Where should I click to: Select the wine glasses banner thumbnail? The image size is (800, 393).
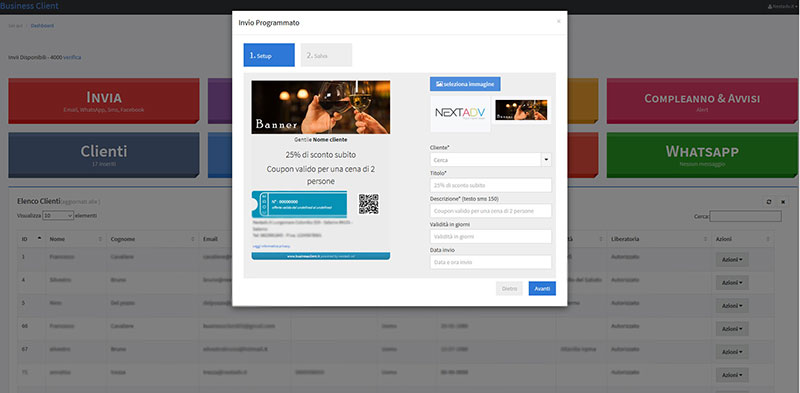click(521, 110)
